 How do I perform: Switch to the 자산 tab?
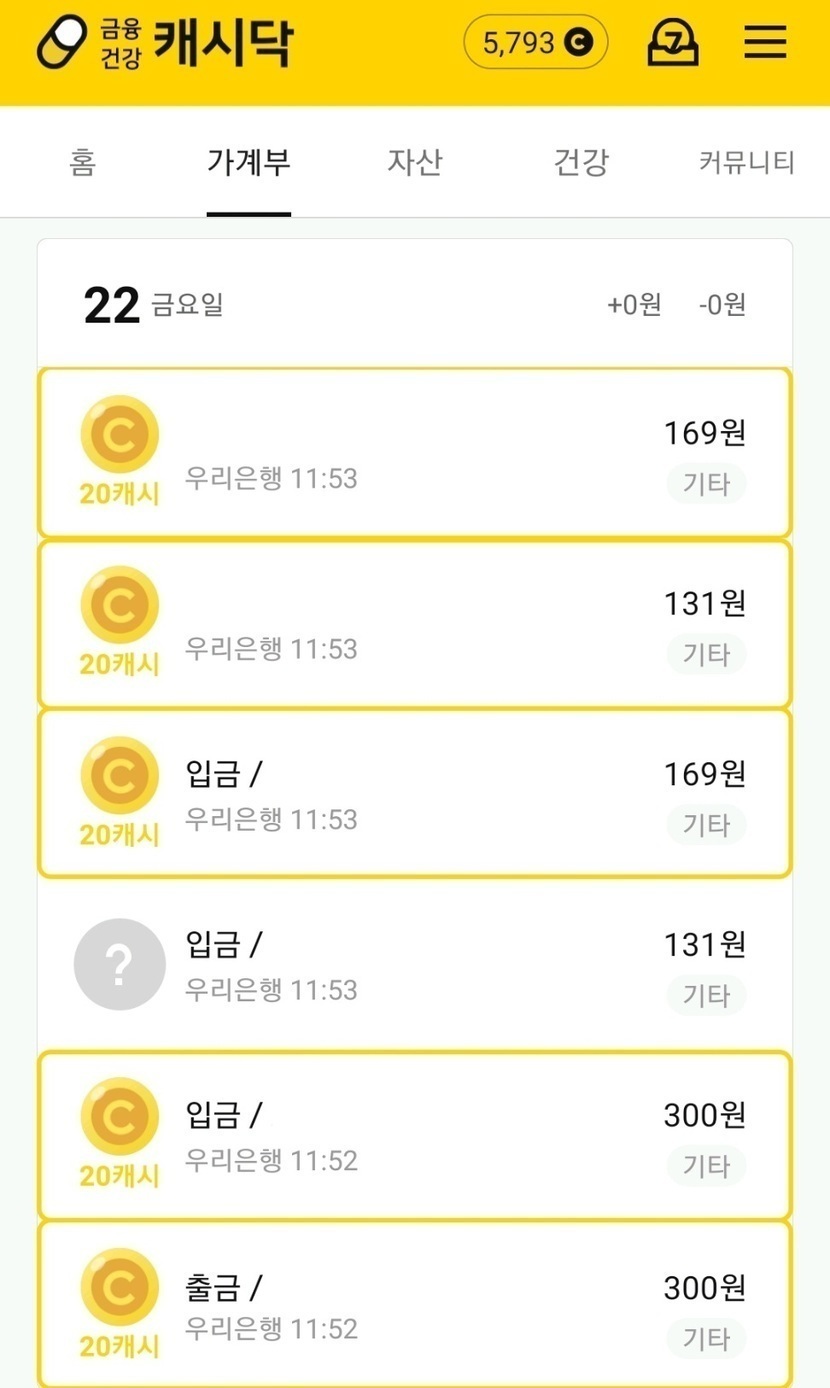(x=414, y=162)
